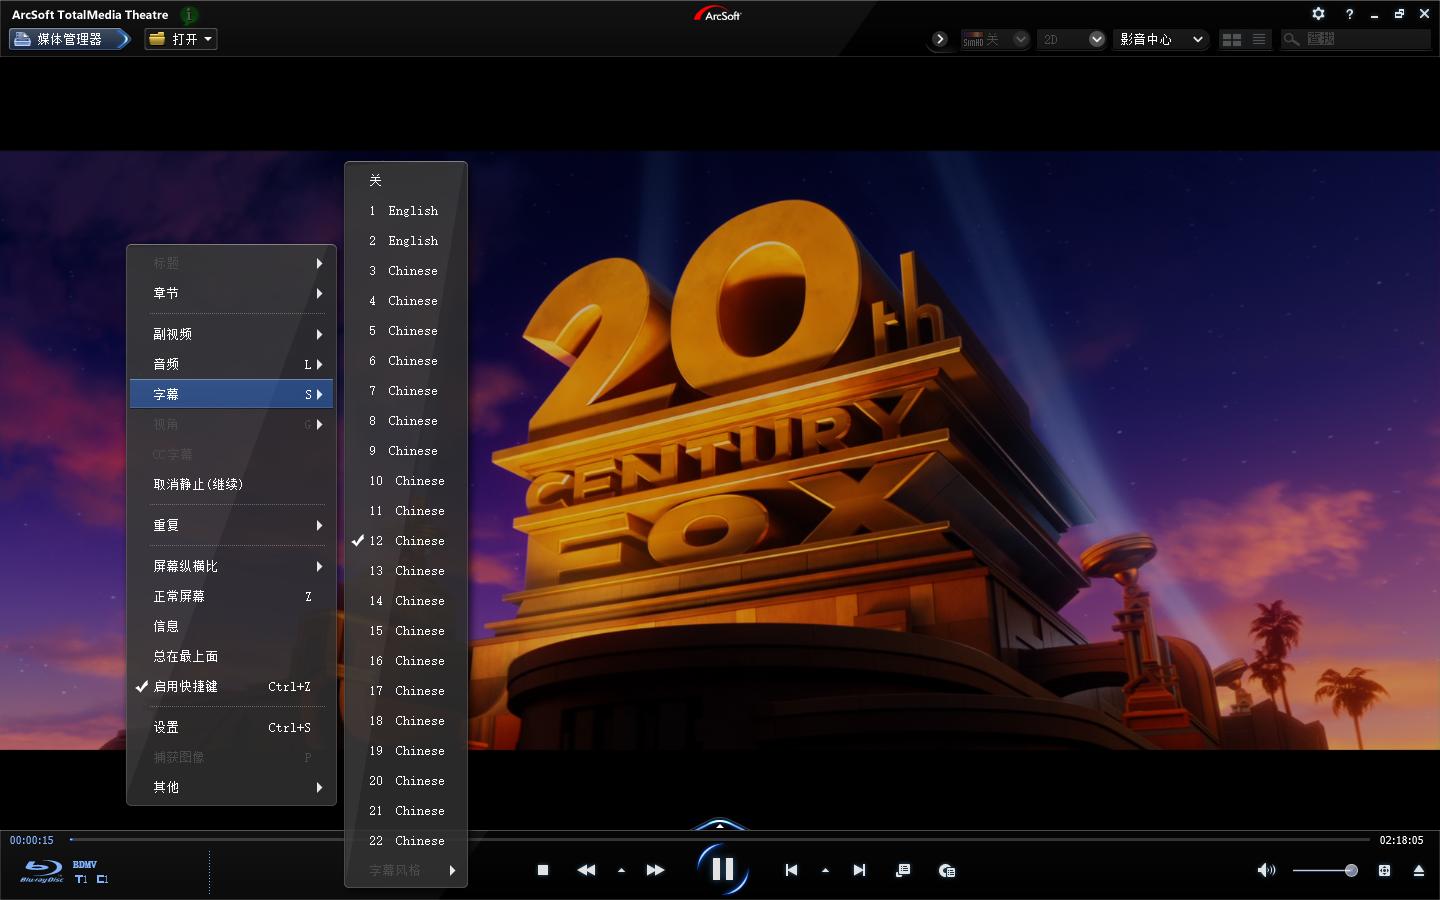Open the 媒体管理器 button
The image size is (1440, 900).
coord(70,39)
